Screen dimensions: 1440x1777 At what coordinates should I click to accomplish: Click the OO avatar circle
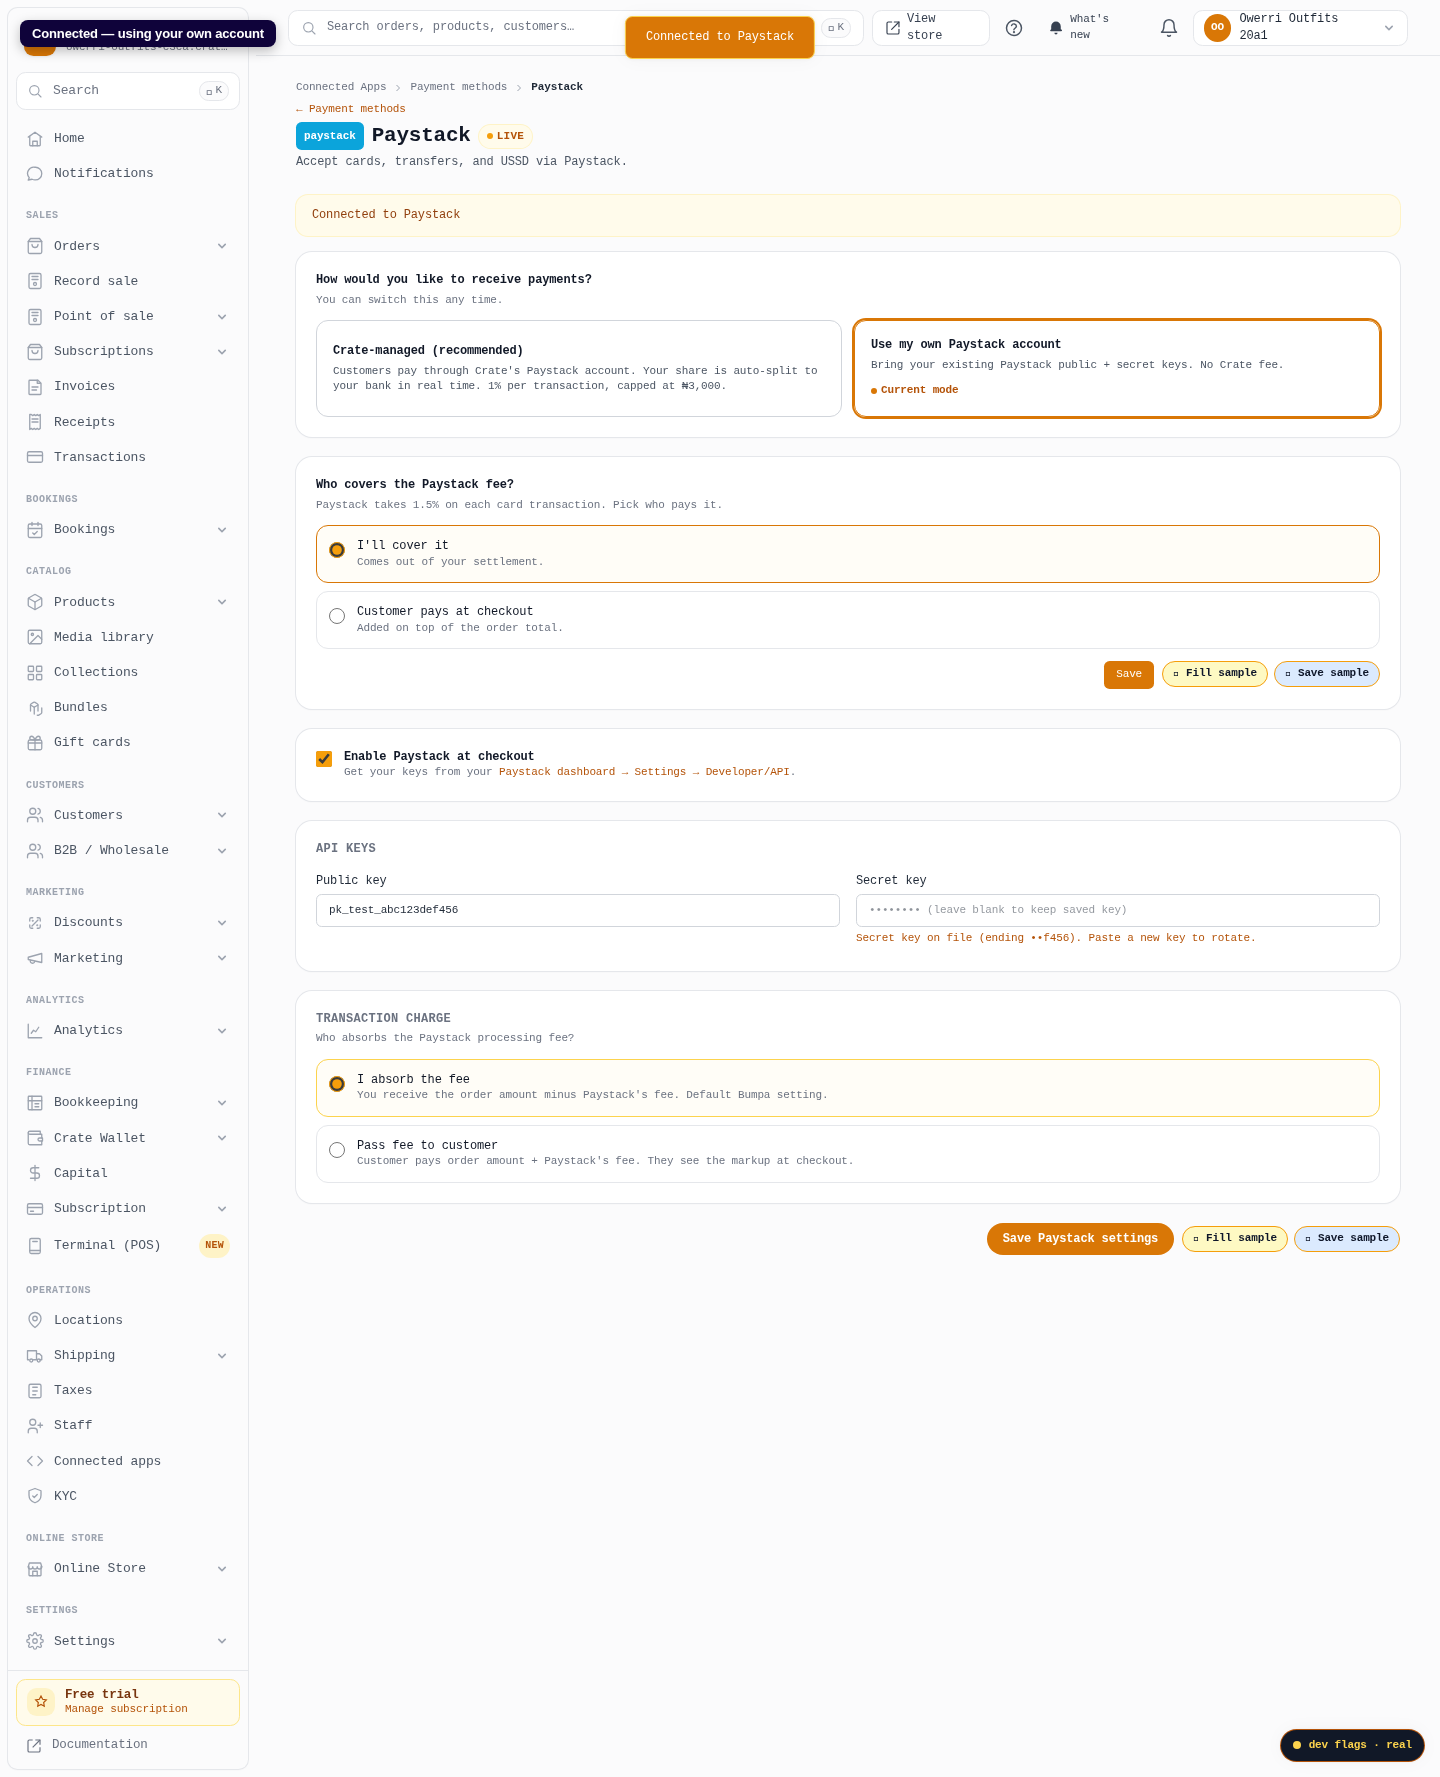(x=1217, y=28)
